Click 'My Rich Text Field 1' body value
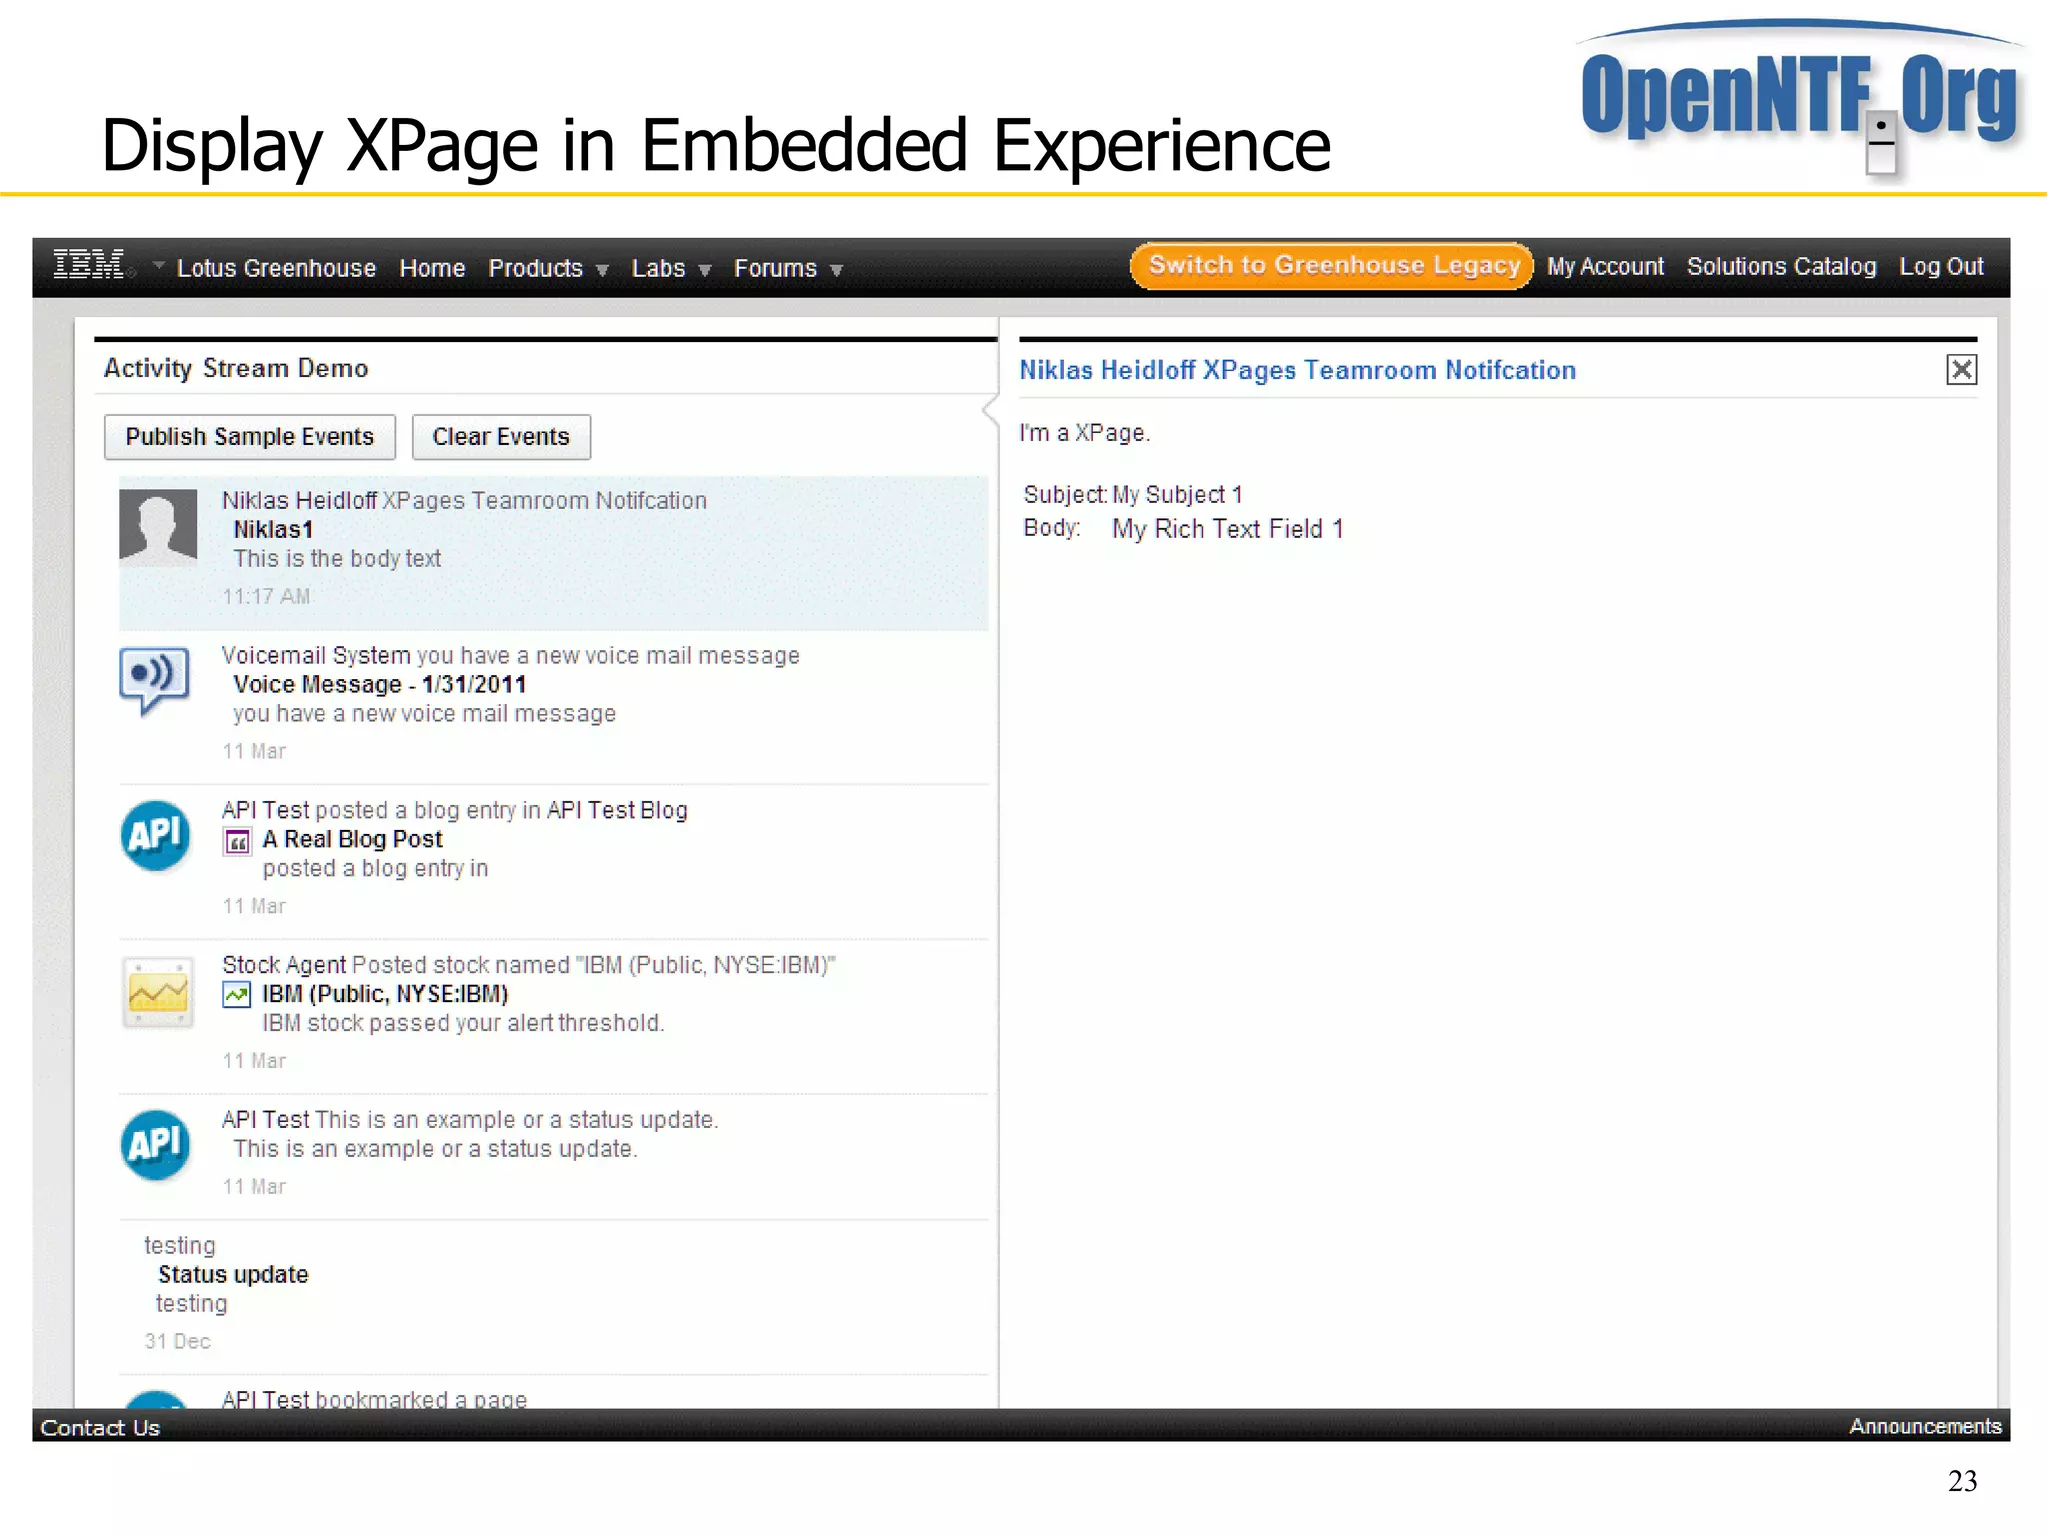This screenshot has height=1535, width=2048. click(x=1227, y=529)
